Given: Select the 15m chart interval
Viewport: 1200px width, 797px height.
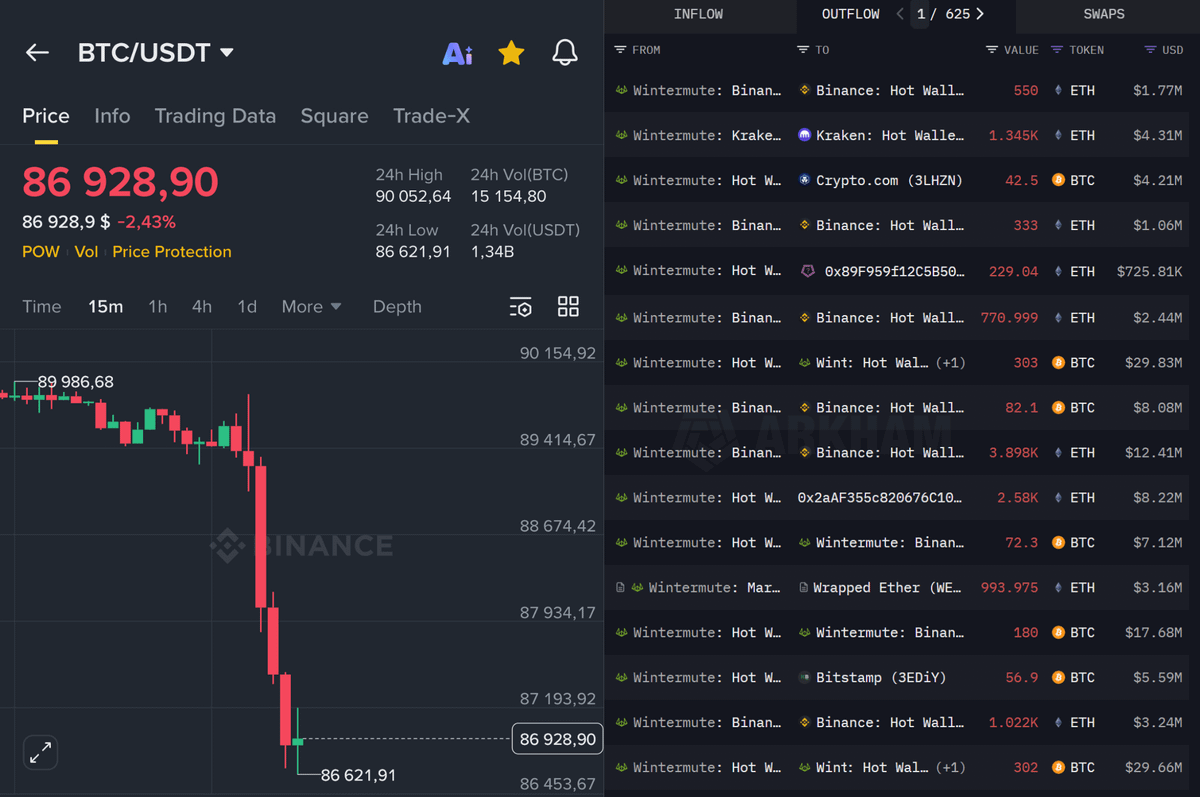Looking at the screenshot, I should (105, 307).
